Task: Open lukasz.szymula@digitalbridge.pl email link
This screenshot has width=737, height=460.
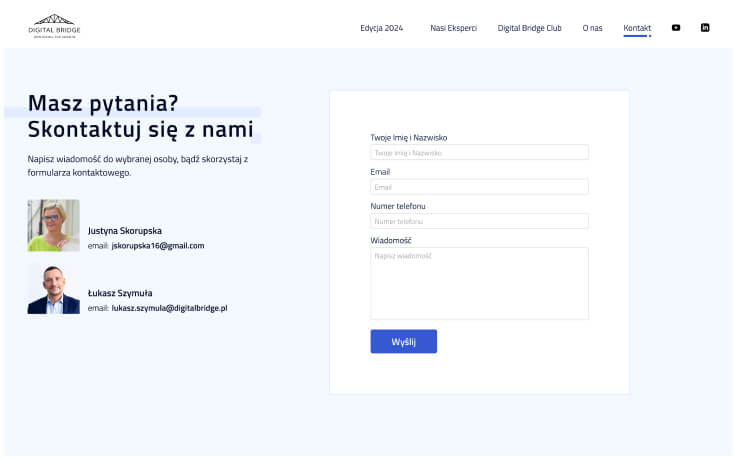Action: [169, 308]
